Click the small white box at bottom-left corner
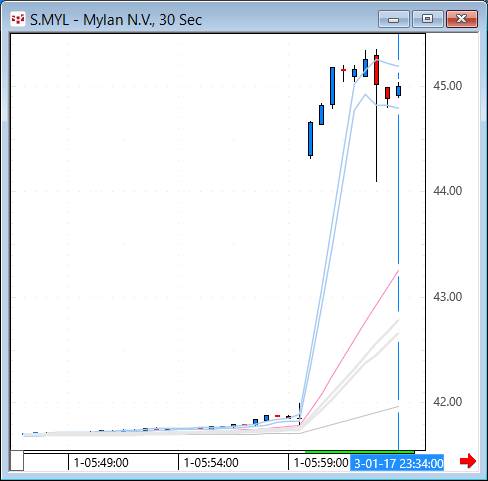Screen dimensions: 488x481 coord(17,461)
